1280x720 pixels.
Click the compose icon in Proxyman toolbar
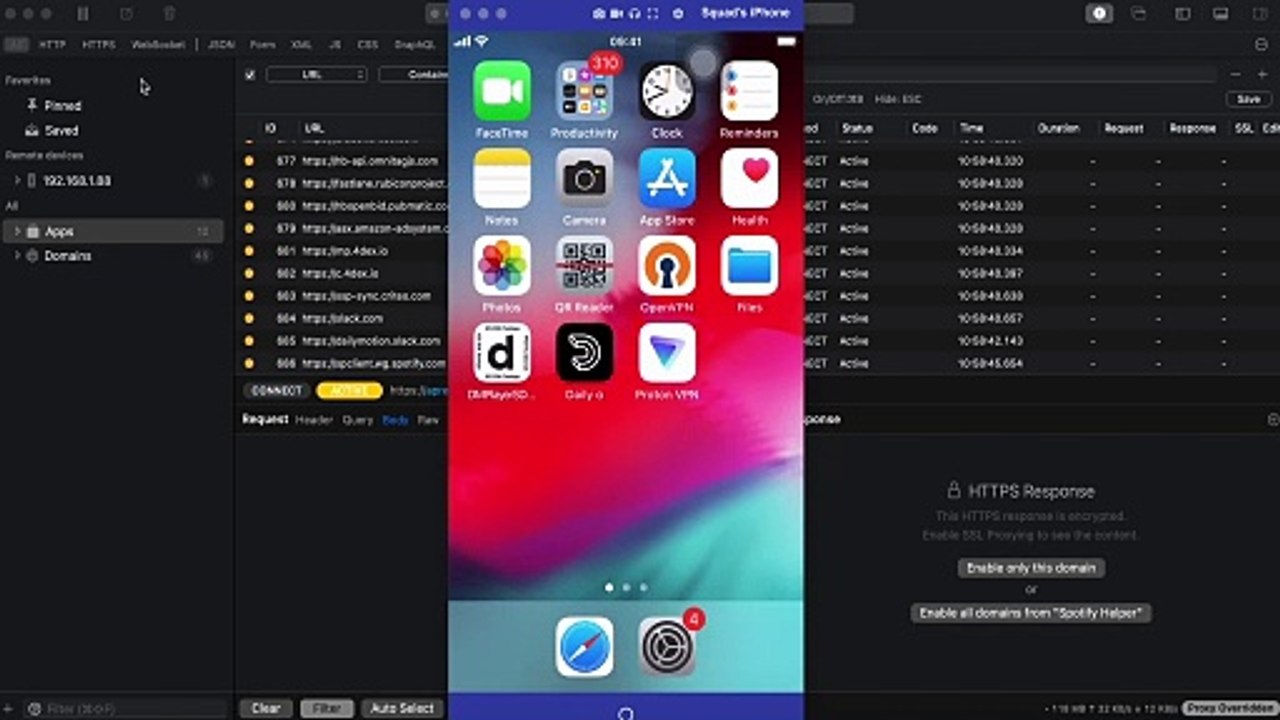point(126,14)
